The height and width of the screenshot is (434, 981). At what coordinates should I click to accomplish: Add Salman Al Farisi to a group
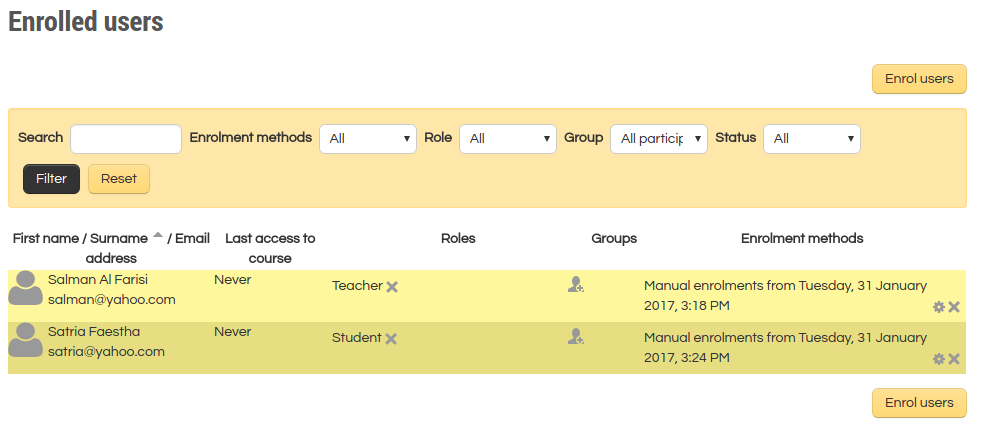[575, 285]
